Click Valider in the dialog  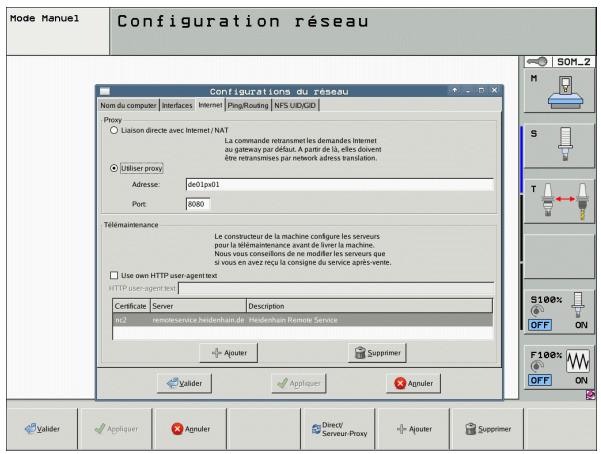[184, 383]
